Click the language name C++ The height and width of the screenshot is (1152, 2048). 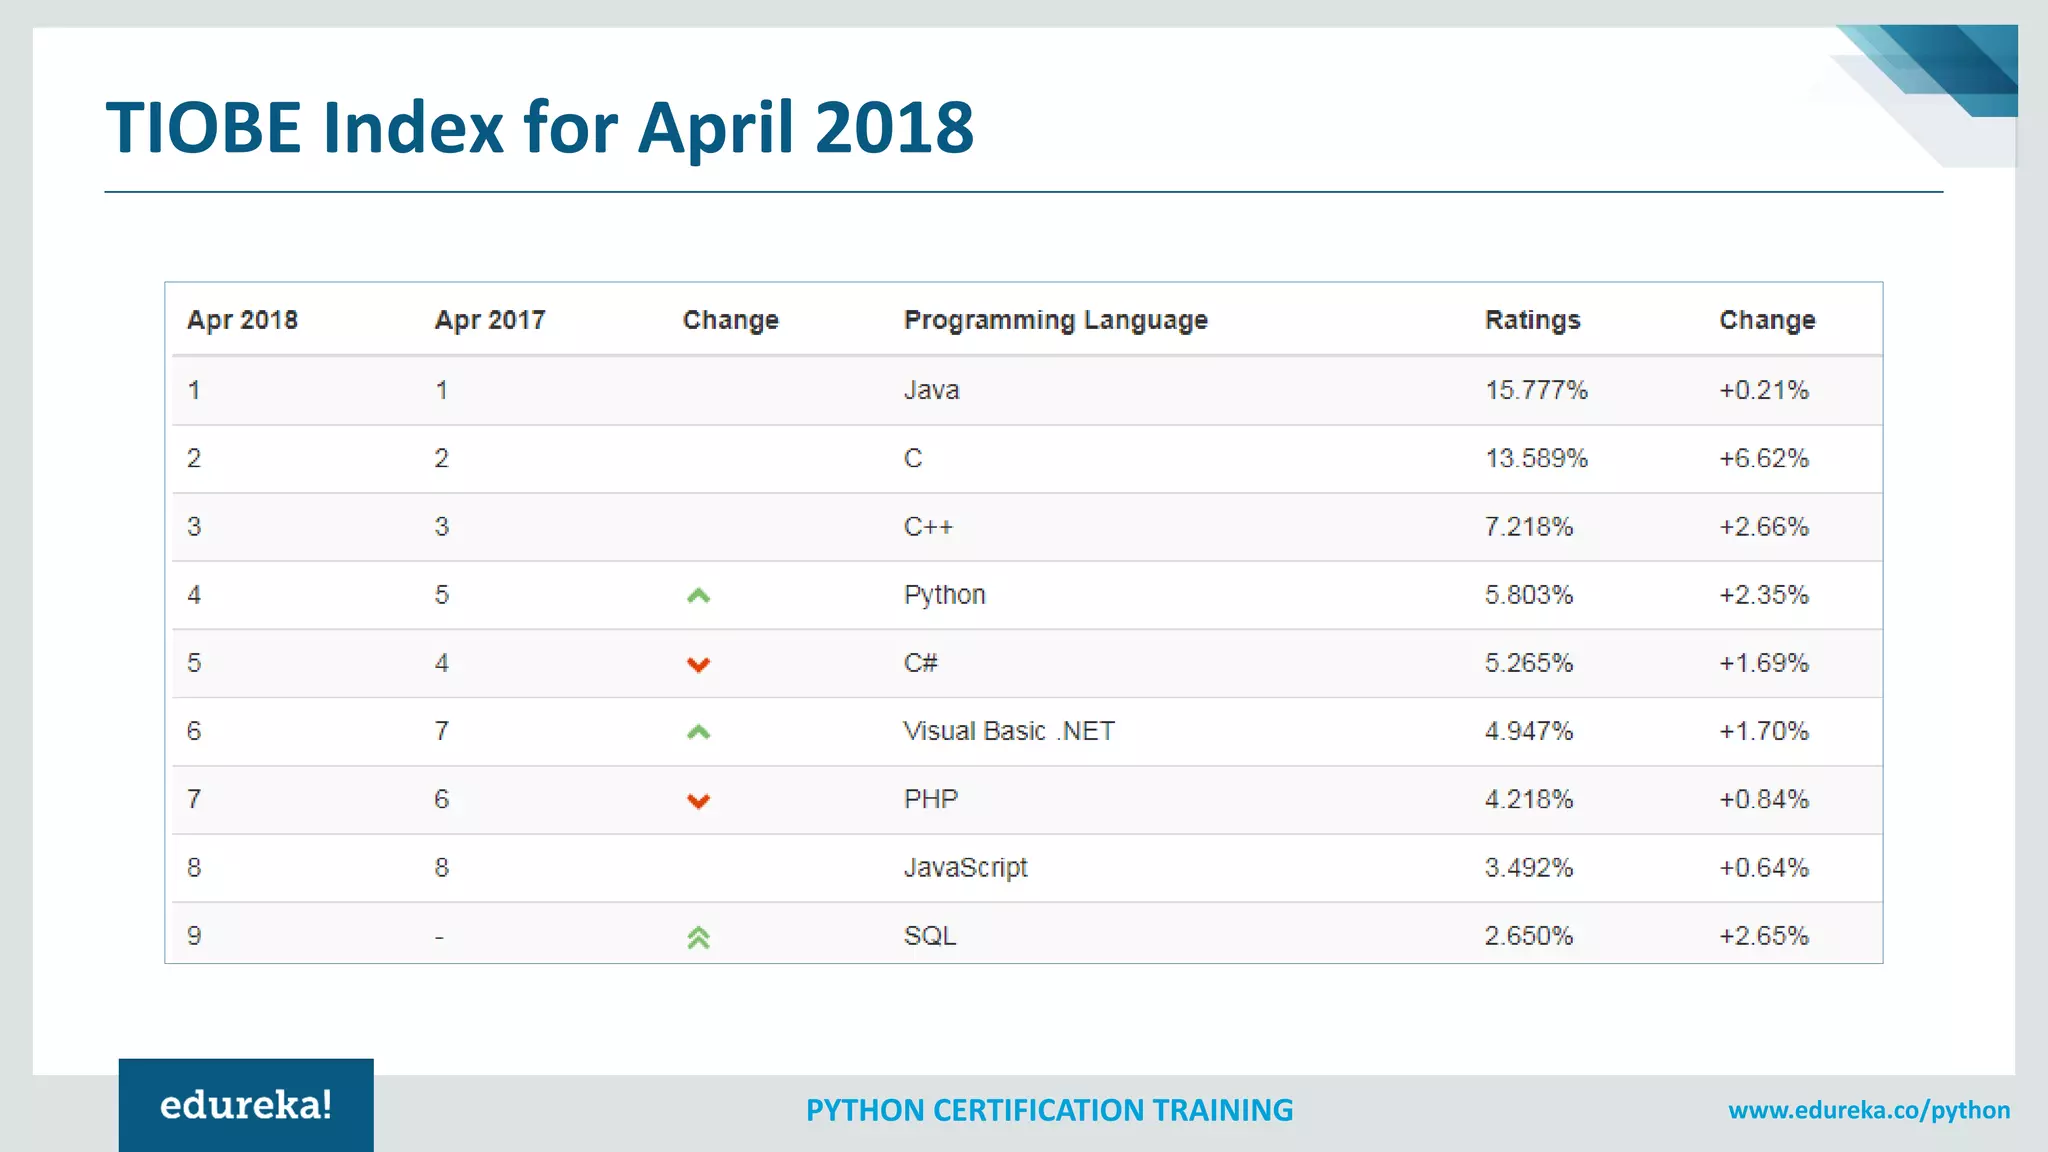click(x=928, y=527)
